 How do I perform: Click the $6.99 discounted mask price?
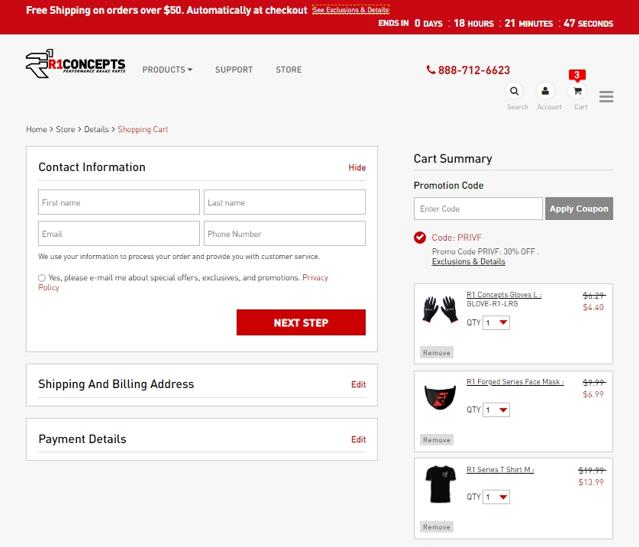pos(593,394)
